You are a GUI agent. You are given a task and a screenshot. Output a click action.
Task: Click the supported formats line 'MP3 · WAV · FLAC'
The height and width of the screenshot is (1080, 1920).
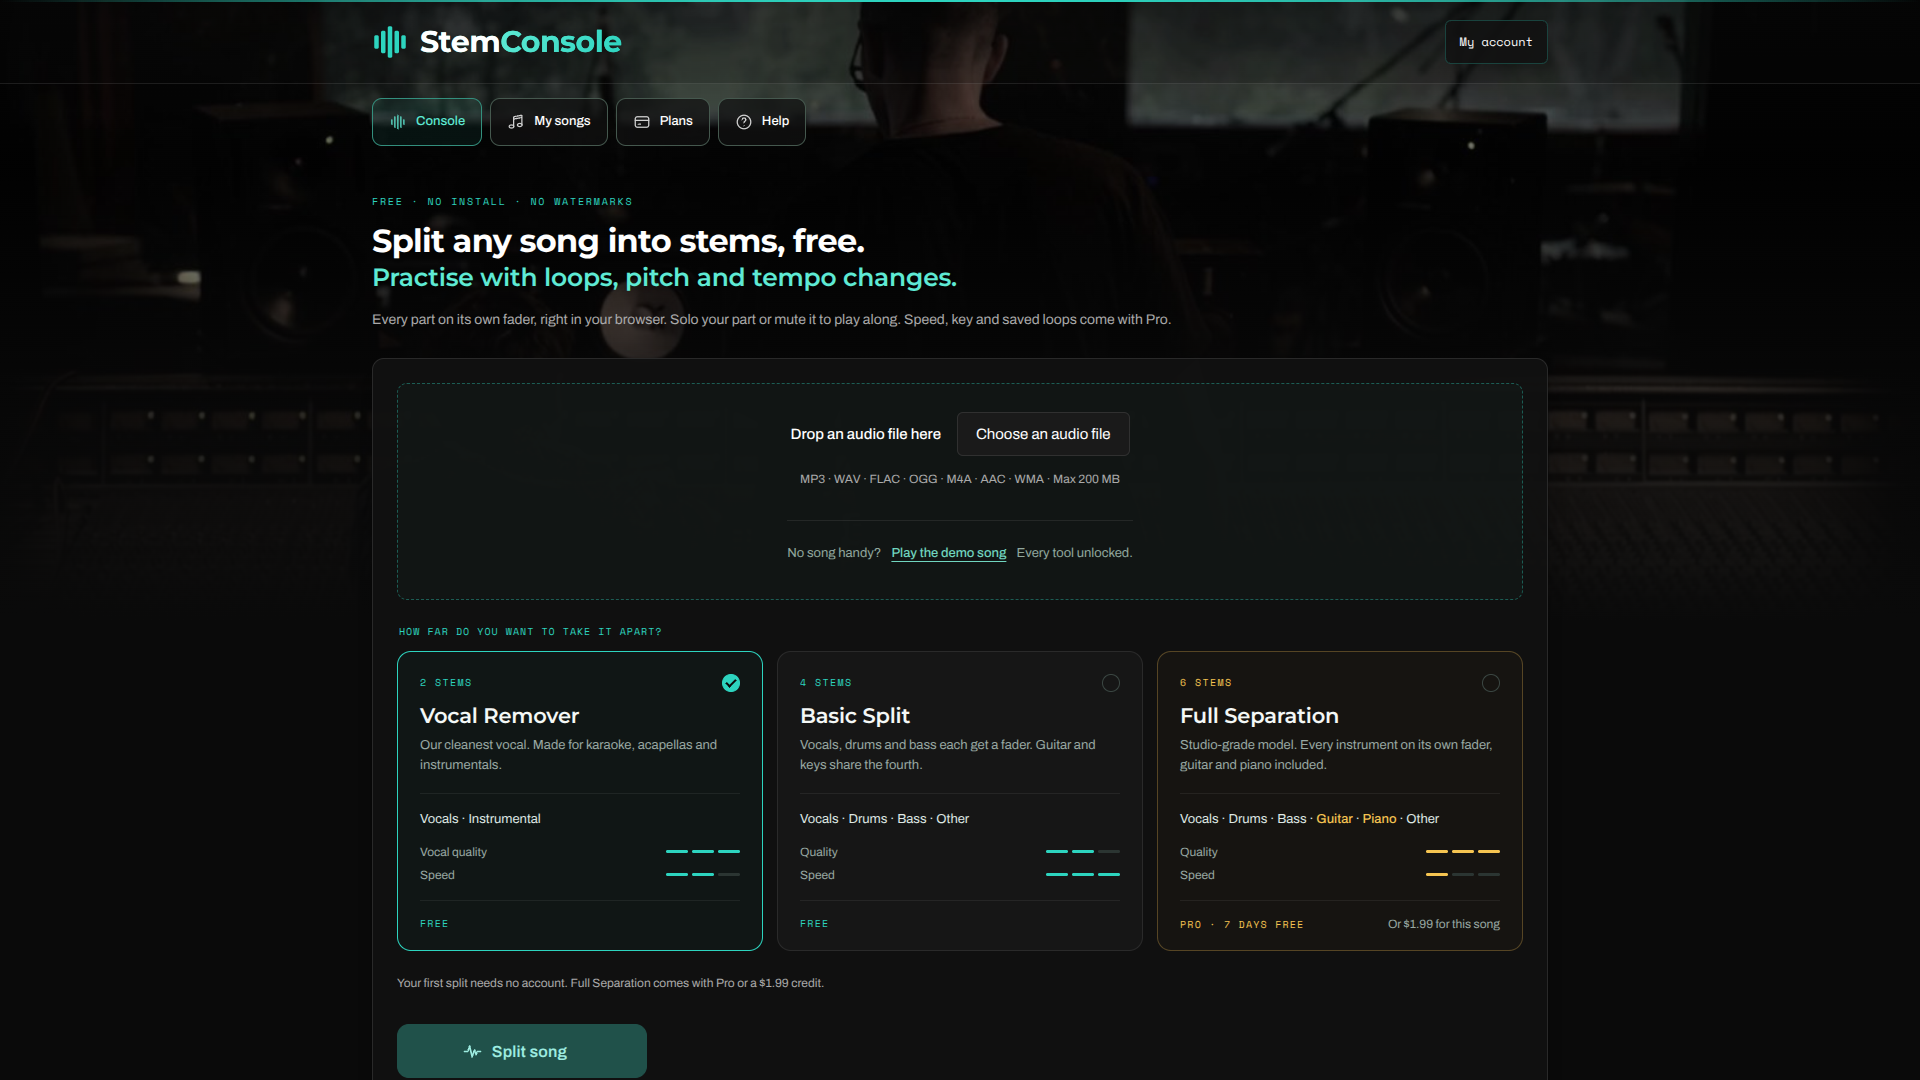[x=960, y=479]
